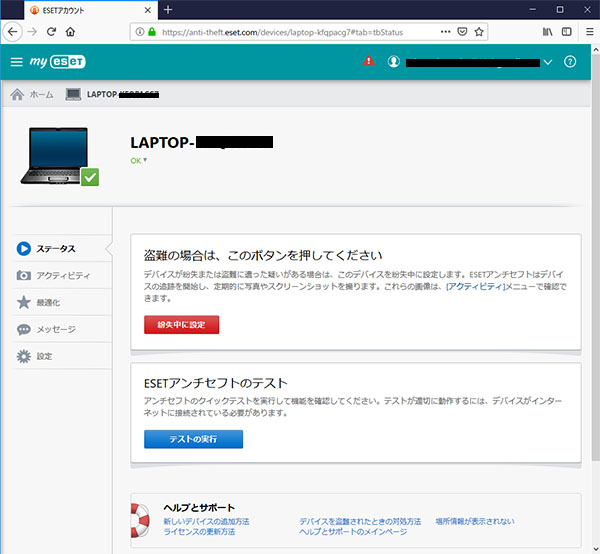The height and width of the screenshot is (554, 600).
Task: Click the site information icon in address bar
Action: coord(140,32)
